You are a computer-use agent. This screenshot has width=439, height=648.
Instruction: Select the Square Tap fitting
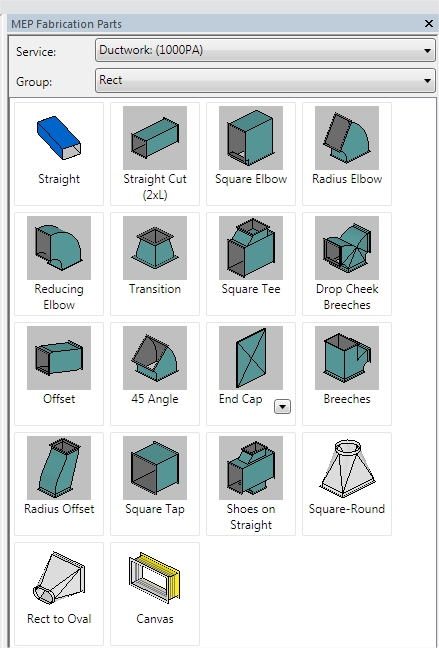coord(155,484)
